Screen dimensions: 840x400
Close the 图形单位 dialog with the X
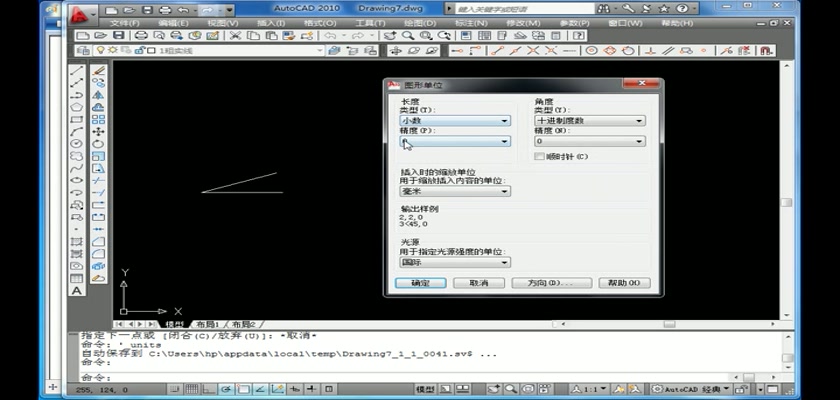point(641,84)
